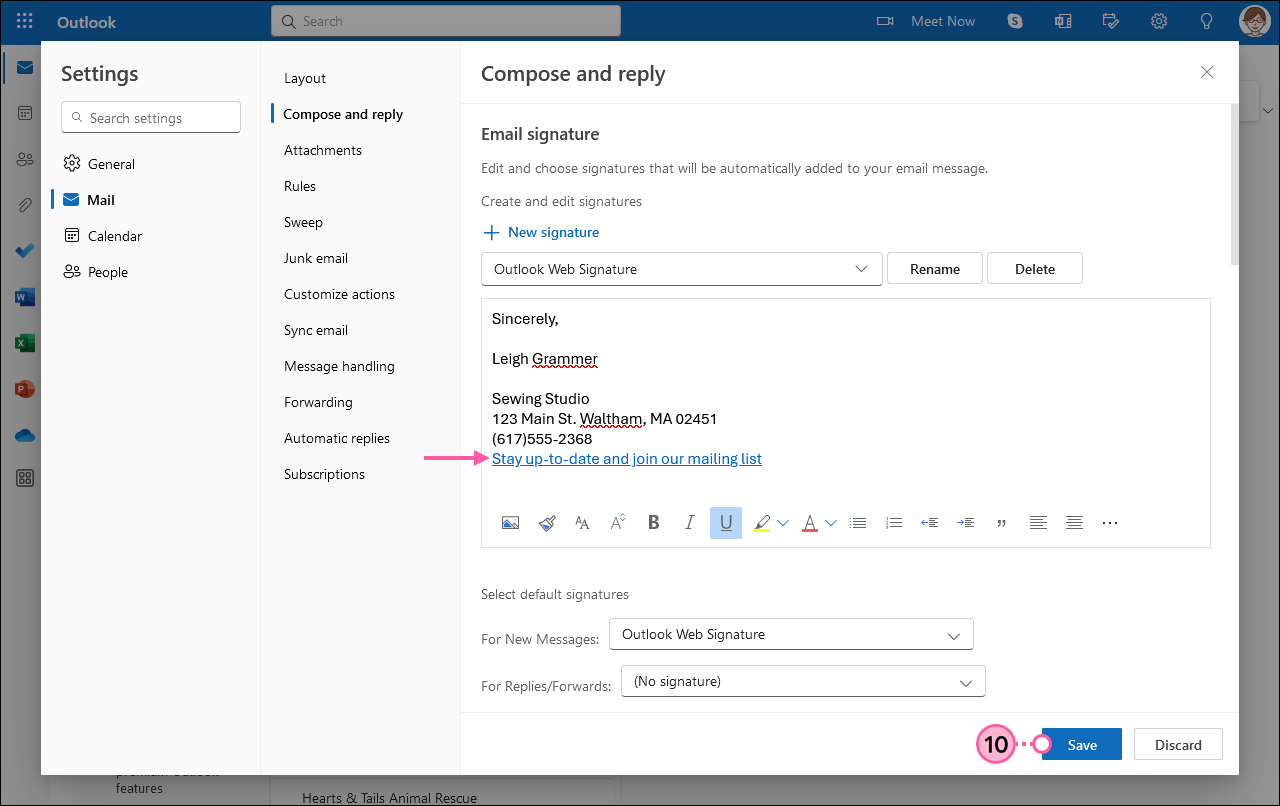This screenshot has height=806, width=1280.
Task: Open the My Day calendar-check icon
Action: tap(1111, 21)
